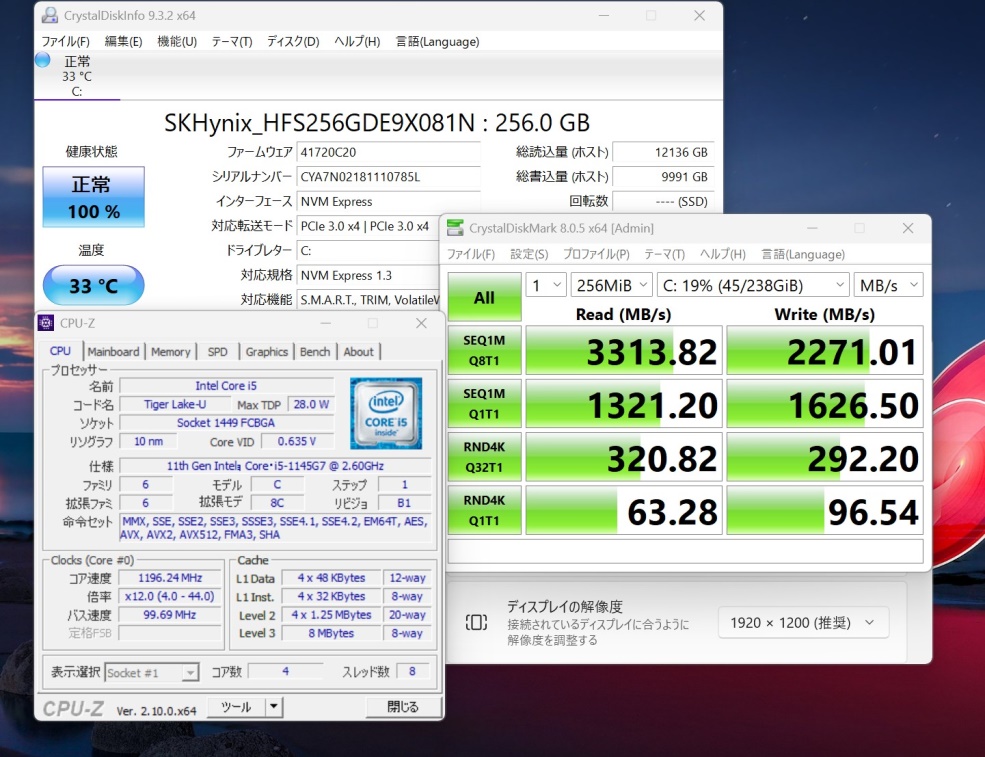985x757 pixels.
Task: Click the CrystalDiskInfo app icon in title bar
Action: tap(50, 15)
